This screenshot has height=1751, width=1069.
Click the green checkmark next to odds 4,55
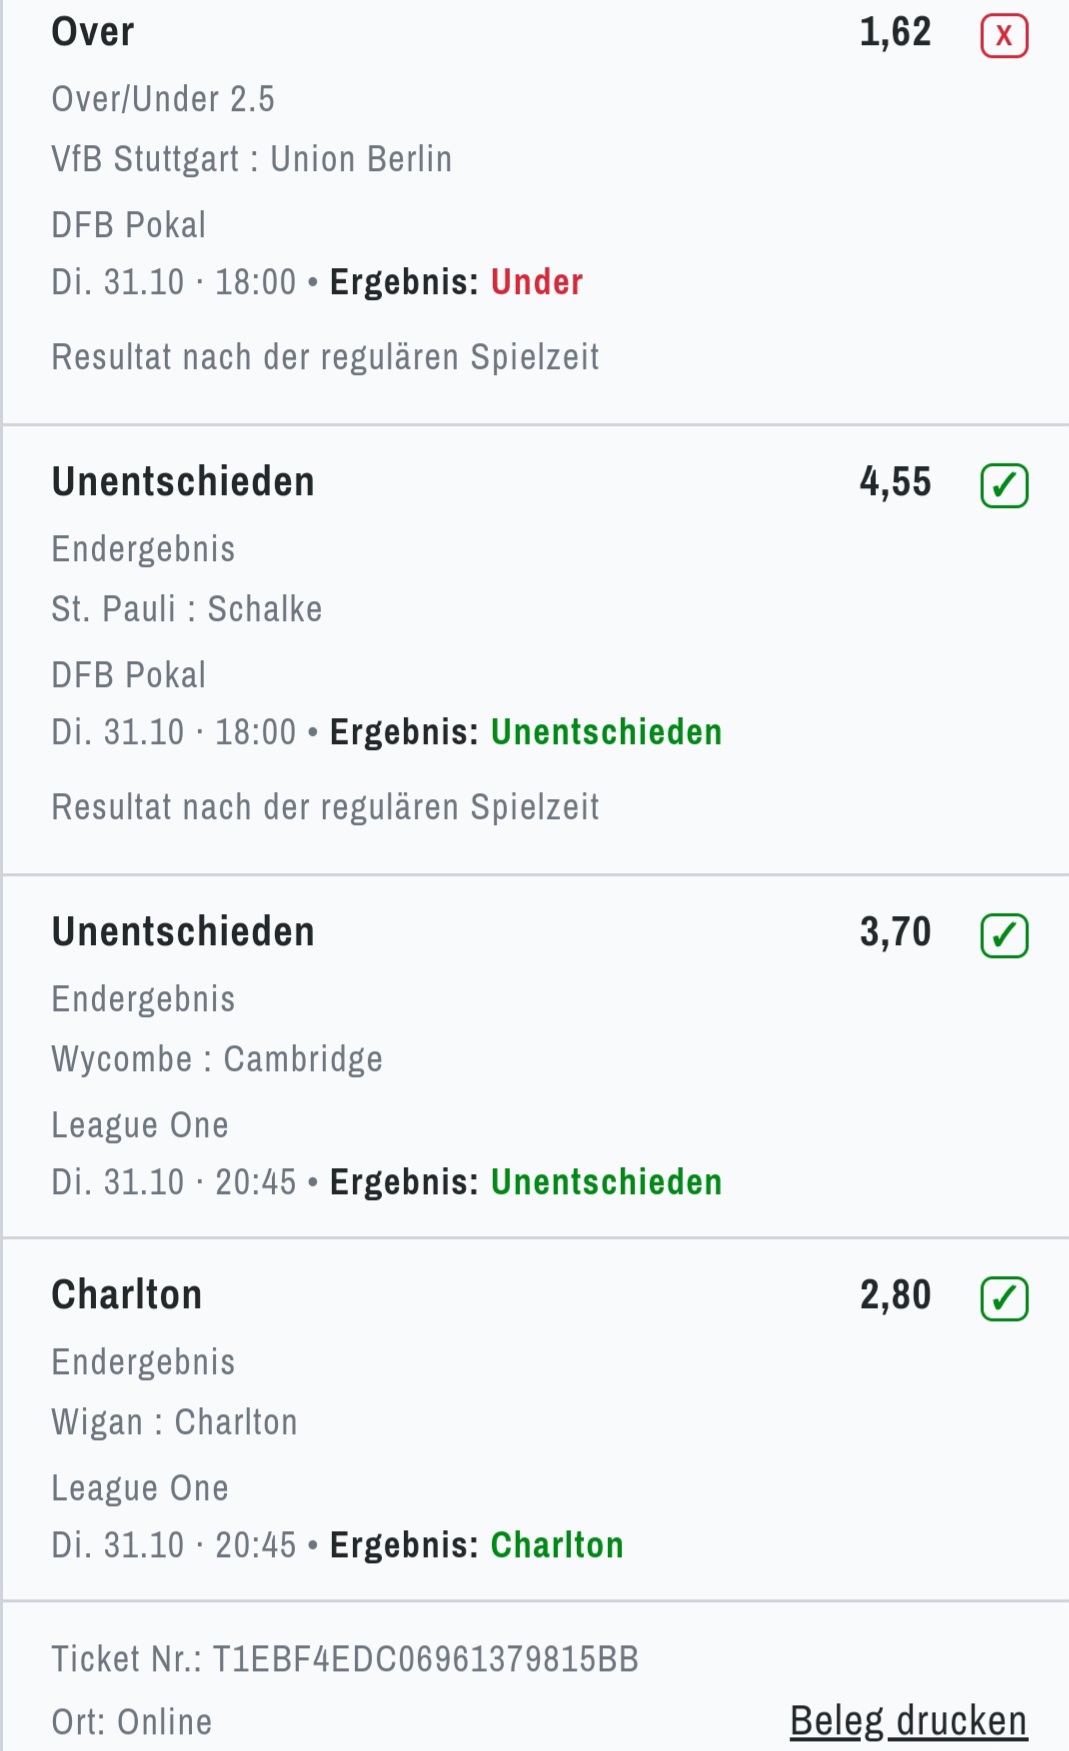(x=1004, y=486)
